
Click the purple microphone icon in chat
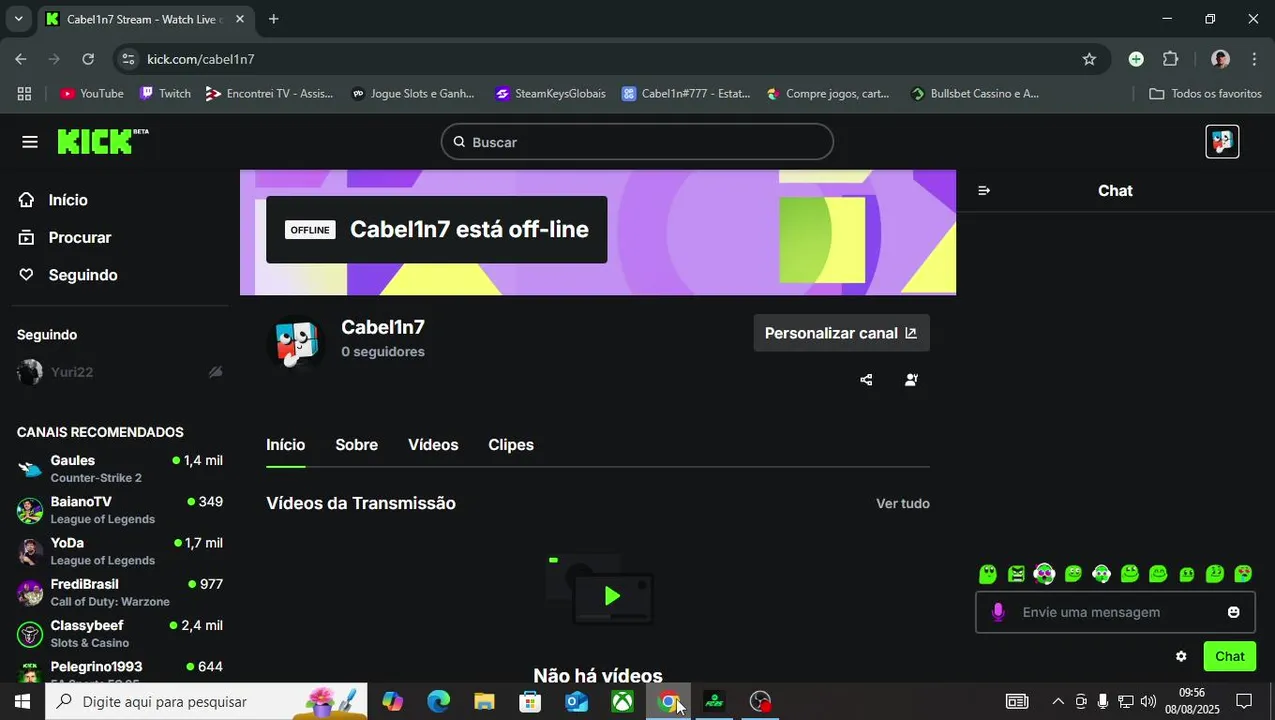pyautogui.click(x=997, y=612)
